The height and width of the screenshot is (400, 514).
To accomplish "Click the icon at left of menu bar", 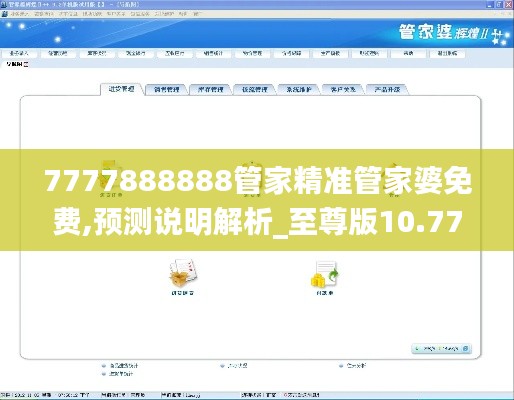I will (4, 14).
